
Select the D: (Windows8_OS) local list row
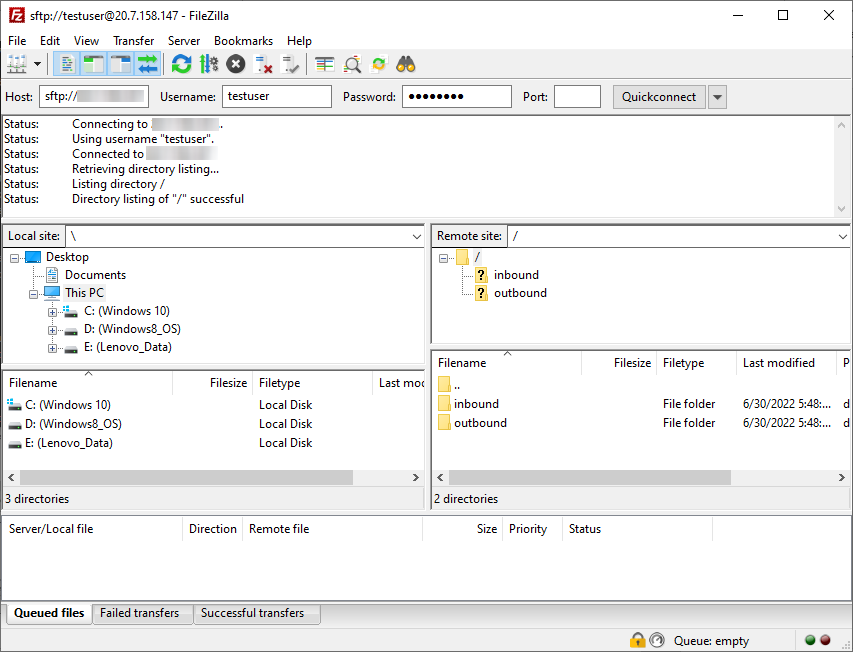[213, 424]
